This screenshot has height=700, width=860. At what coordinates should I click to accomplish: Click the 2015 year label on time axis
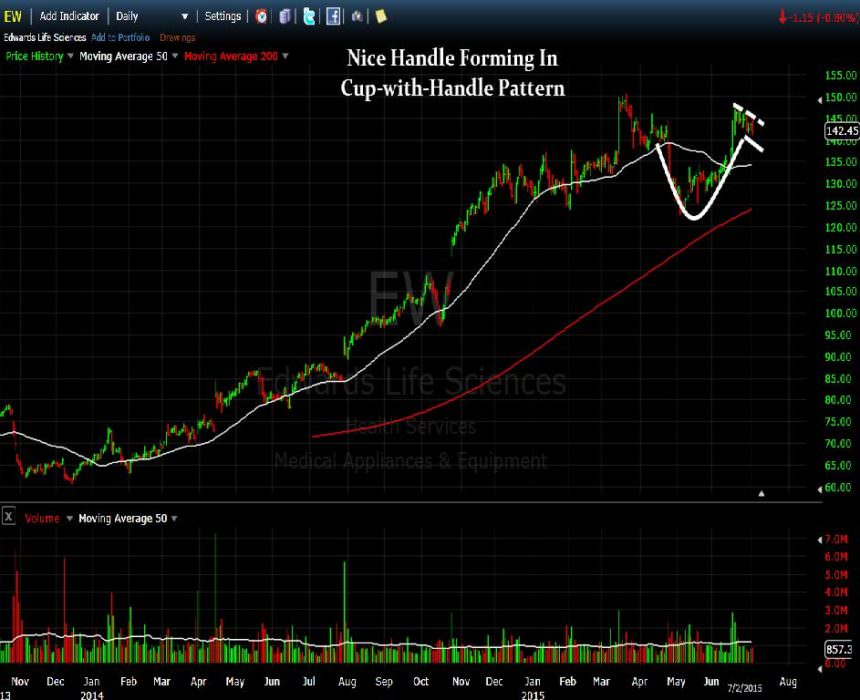pos(533,695)
